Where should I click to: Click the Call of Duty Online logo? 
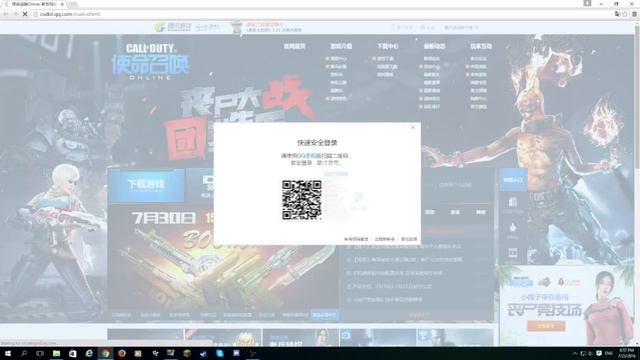pyautogui.click(x=151, y=62)
